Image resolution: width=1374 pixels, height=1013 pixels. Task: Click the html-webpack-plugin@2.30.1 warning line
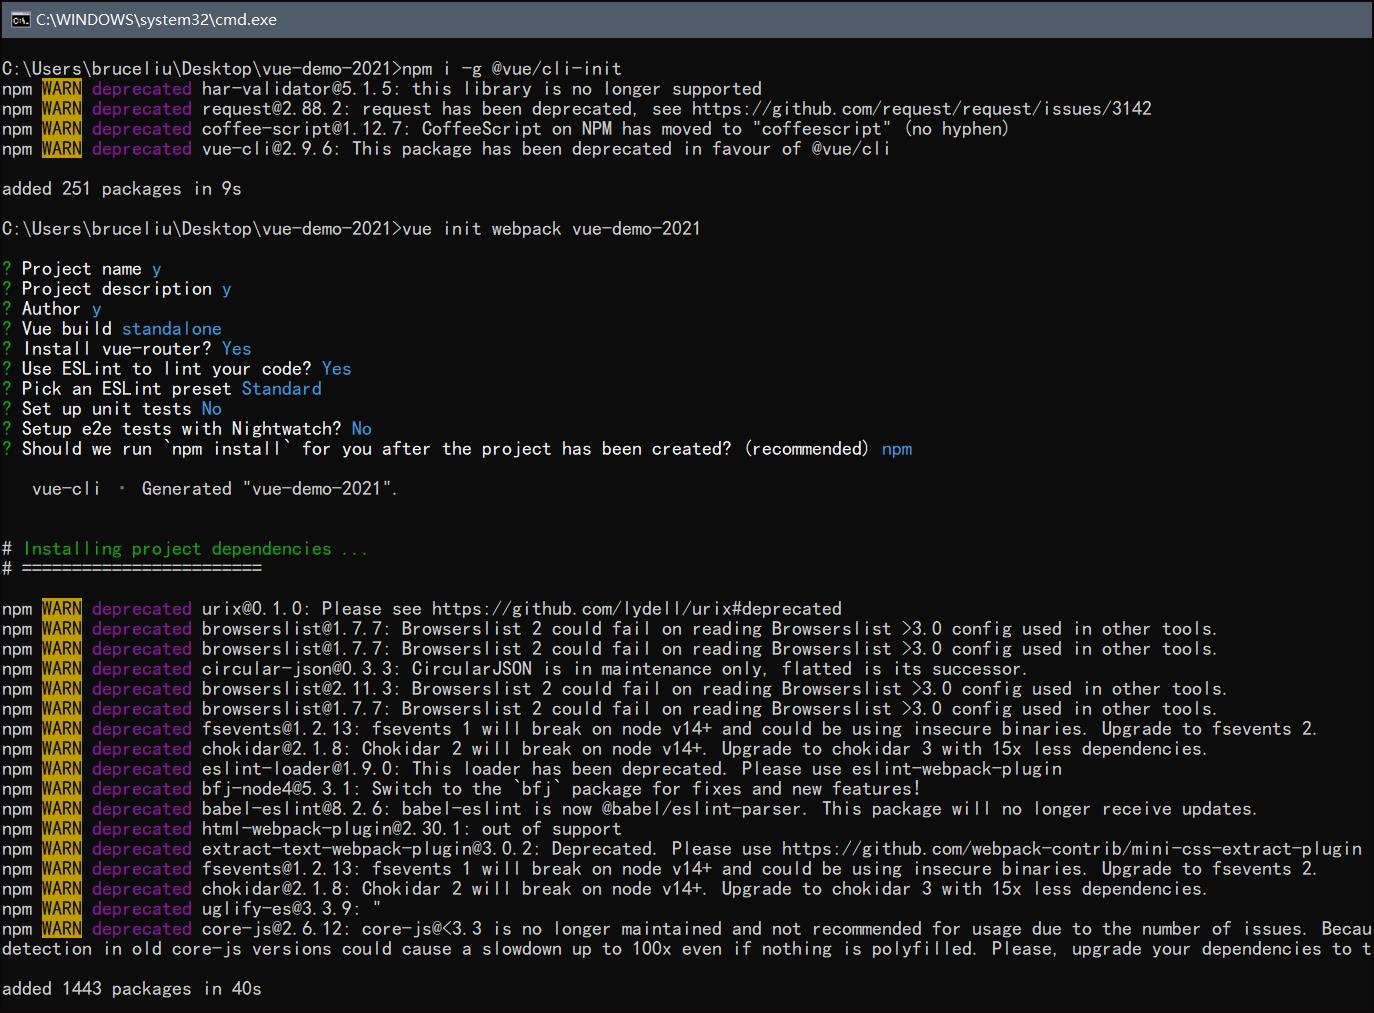point(312,829)
